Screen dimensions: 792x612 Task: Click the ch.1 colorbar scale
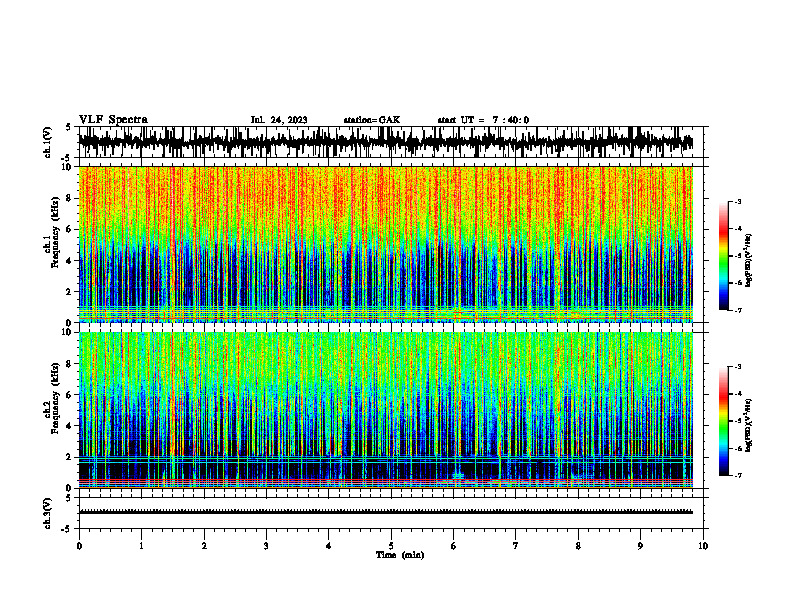pyautogui.click(x=724, y=256)
